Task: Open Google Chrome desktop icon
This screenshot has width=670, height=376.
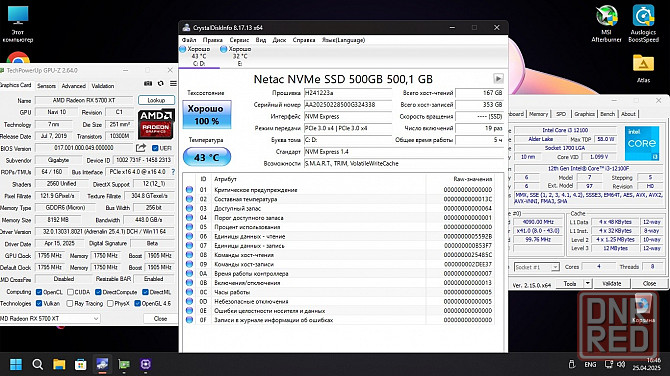Action: (x=18, y=59)
